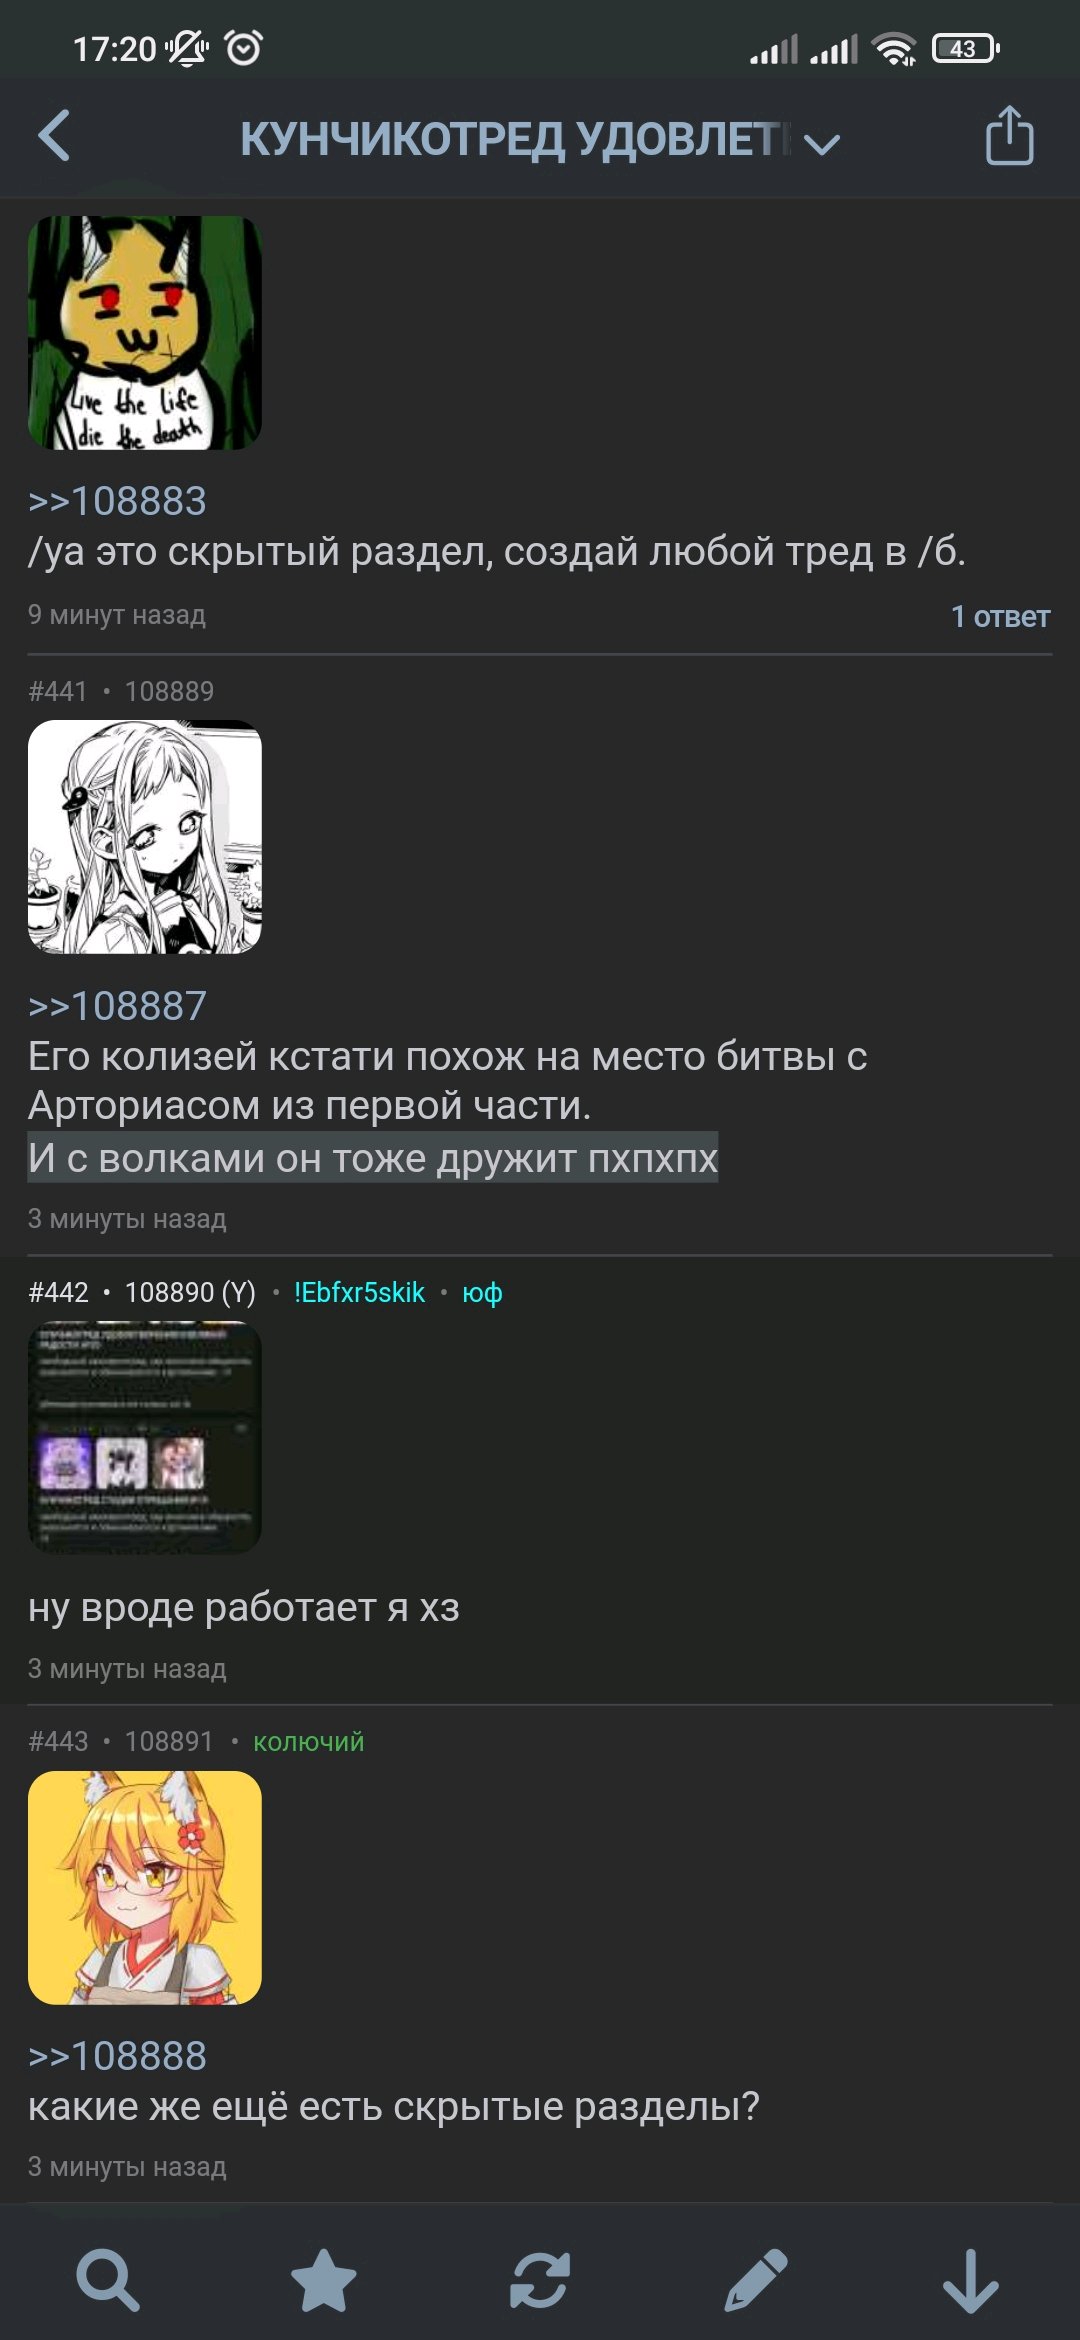Open the manga girl sketch thumbnail
Image resolution: width=1080 pixels, height=2340 pixels.
pos(145,837)
